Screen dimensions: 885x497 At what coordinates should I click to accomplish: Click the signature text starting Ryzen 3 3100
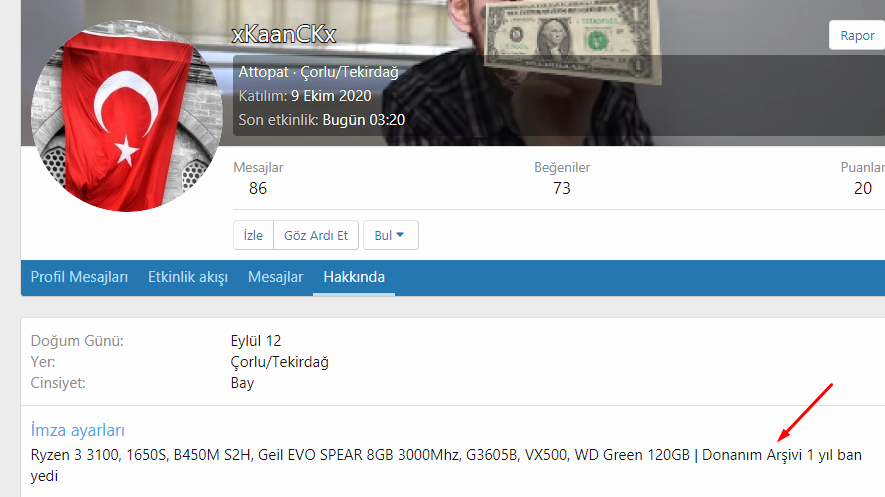click(x=446, y=465)
